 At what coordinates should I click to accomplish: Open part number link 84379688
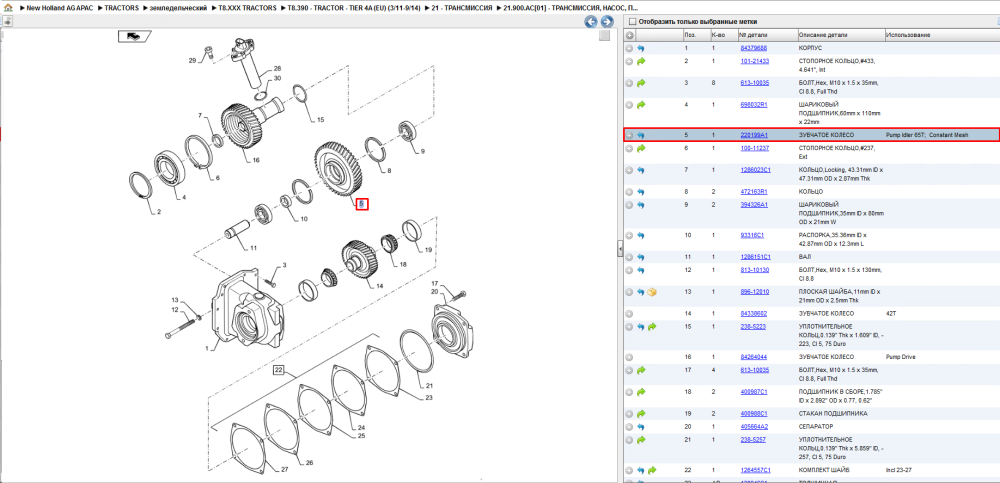[753, 48]
